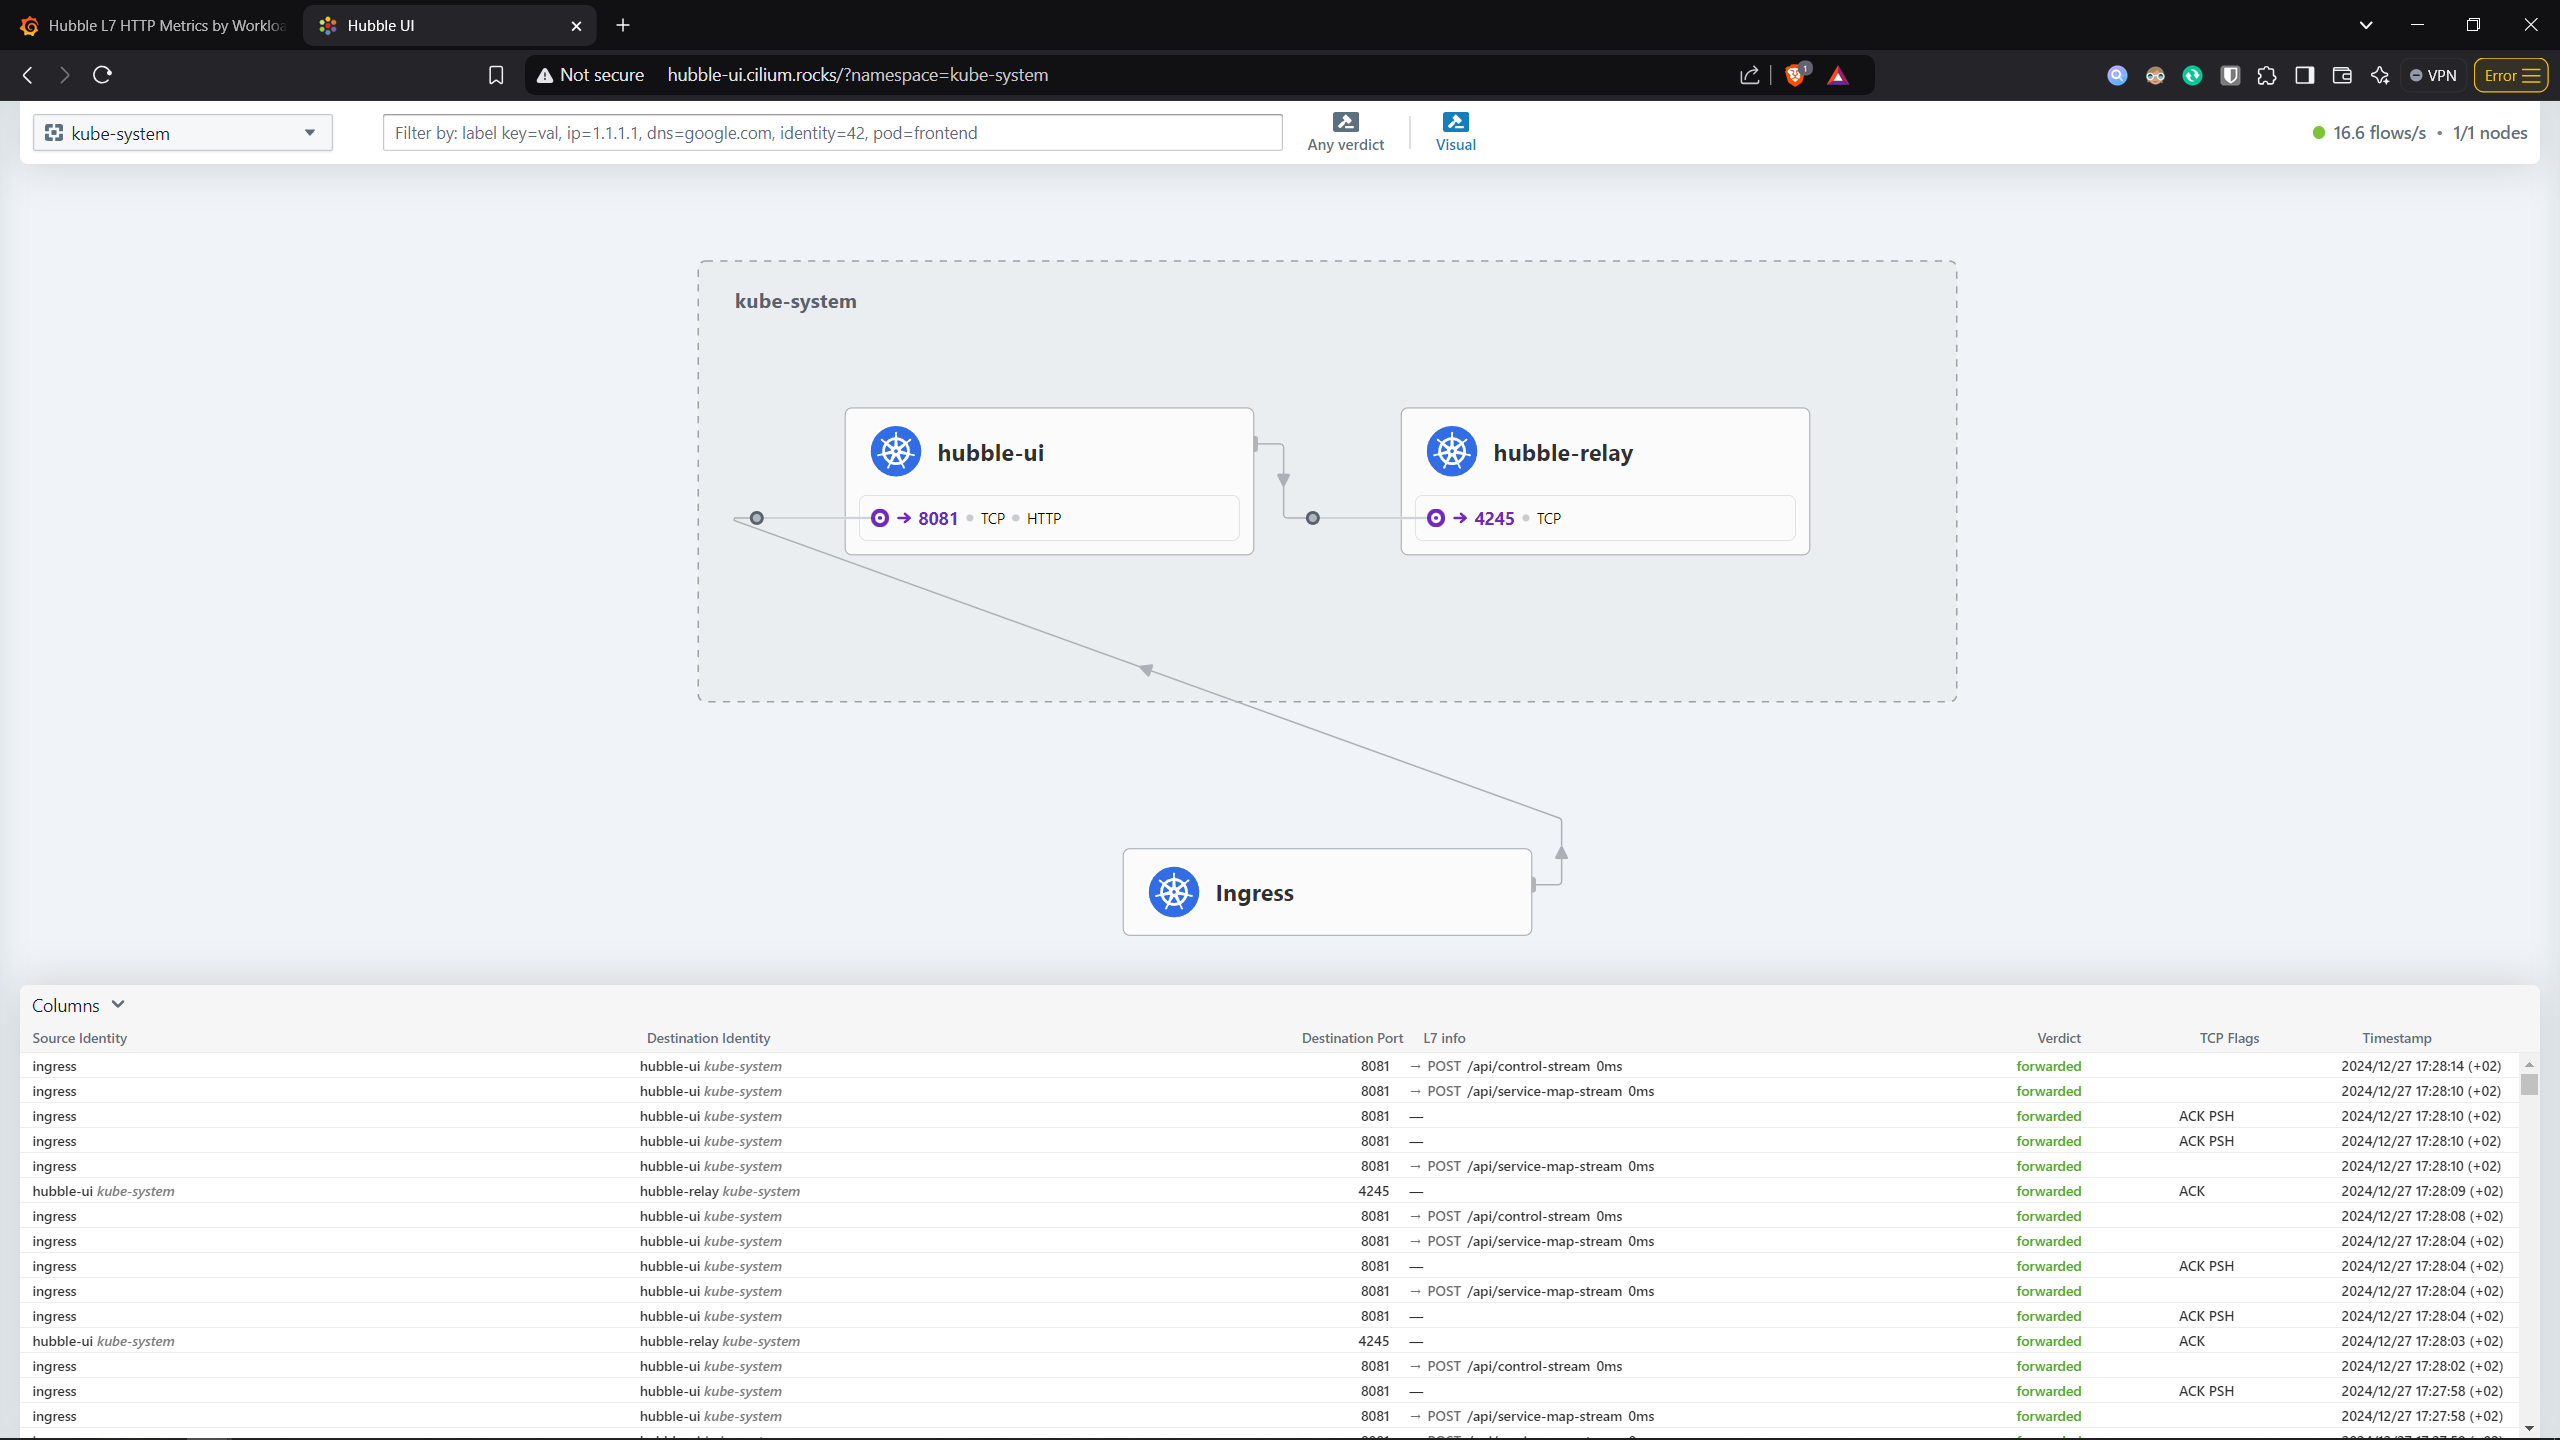The width and height of the screenshot is (2560, 1440).
Task: Open the kube-system namespace dropdown
Action: pos(182,133)
